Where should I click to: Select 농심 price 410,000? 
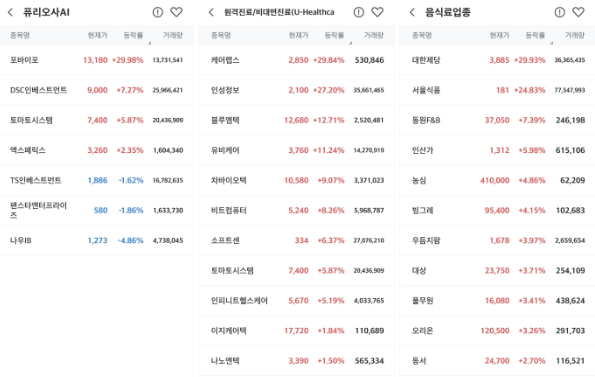point(495,180)
